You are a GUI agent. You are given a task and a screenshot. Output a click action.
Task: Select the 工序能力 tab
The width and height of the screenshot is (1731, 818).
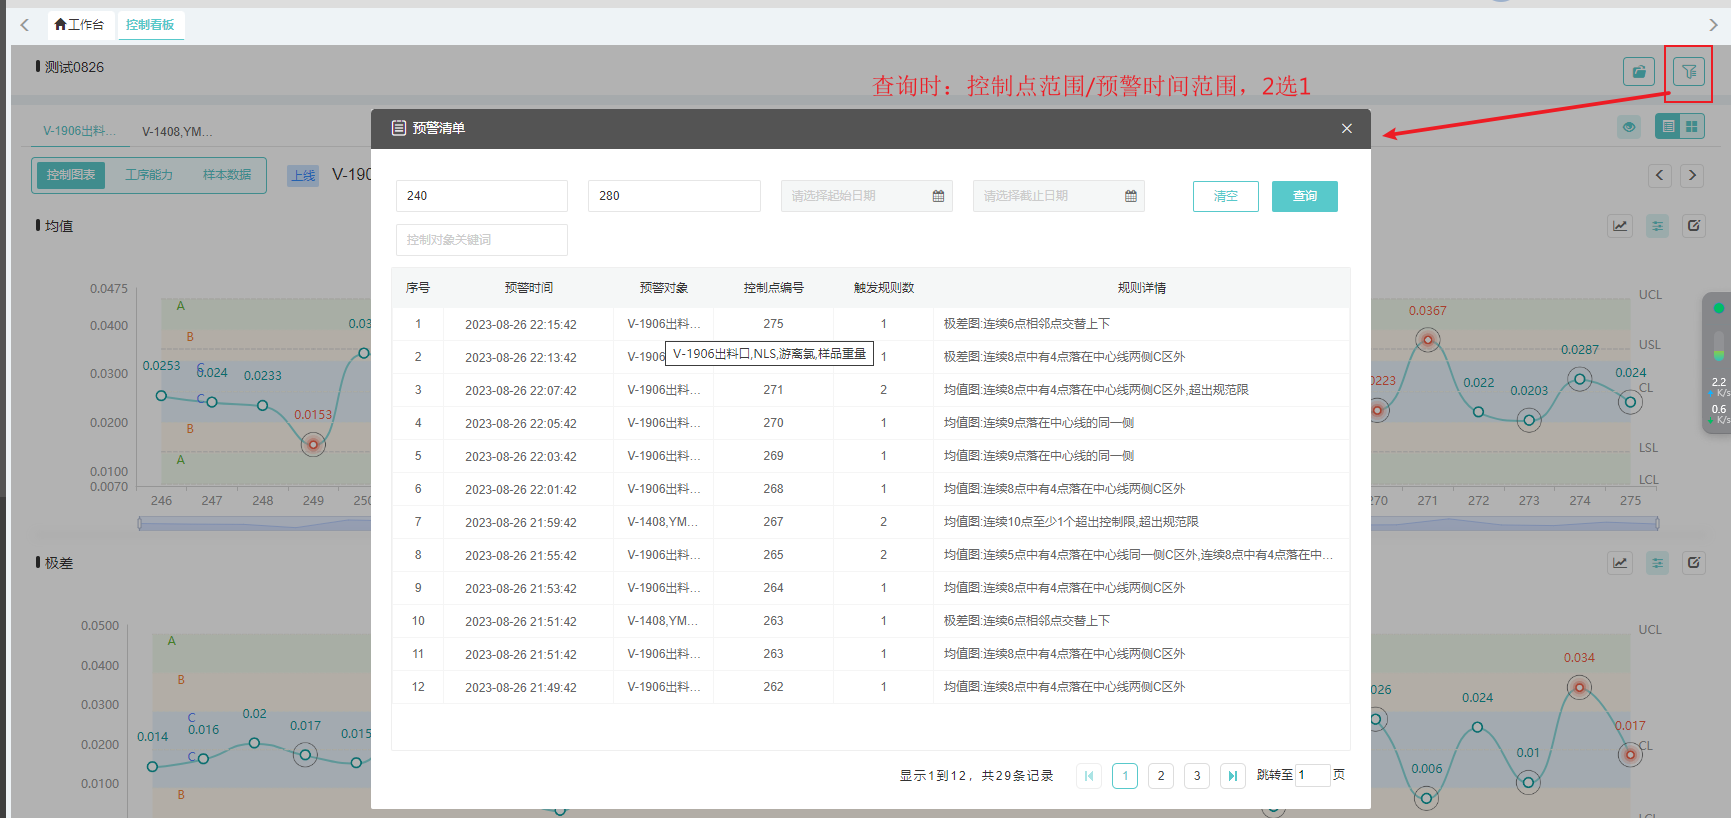pyautogui.click(x=149, y=175)
